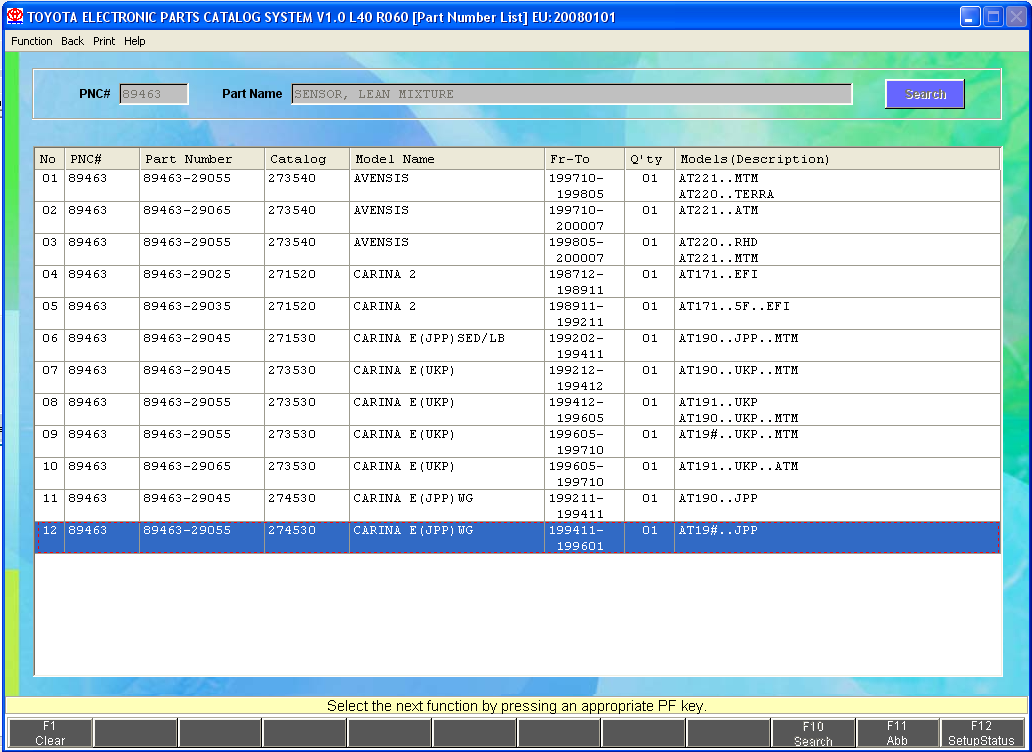This screenshot has height=752, width=1032.
Task: Open the Help menu
Action: coord(135,41)
